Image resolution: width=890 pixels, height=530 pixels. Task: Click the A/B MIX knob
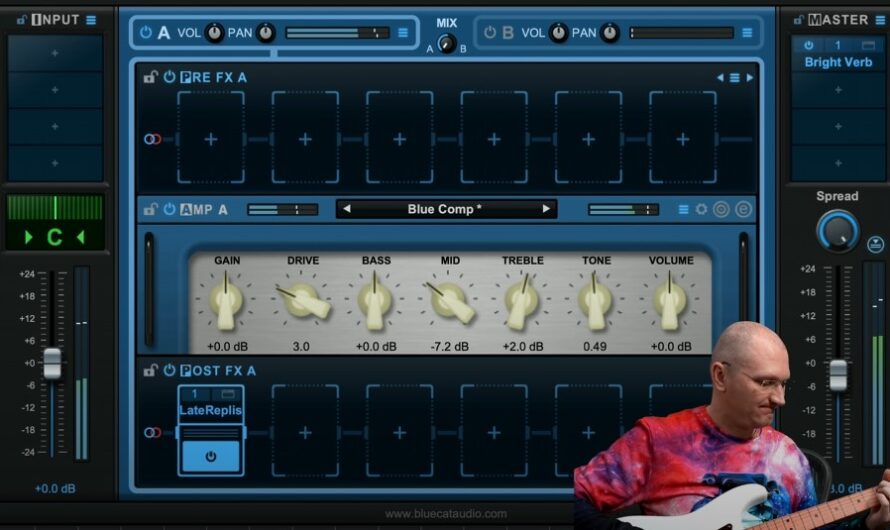click(x=447, y=43)
